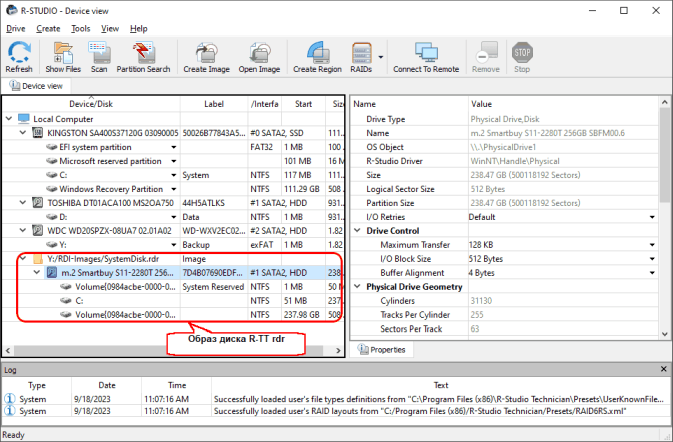Select the Properties tab
The width and height of the screenshot is (673, 442).
[382, 350]
